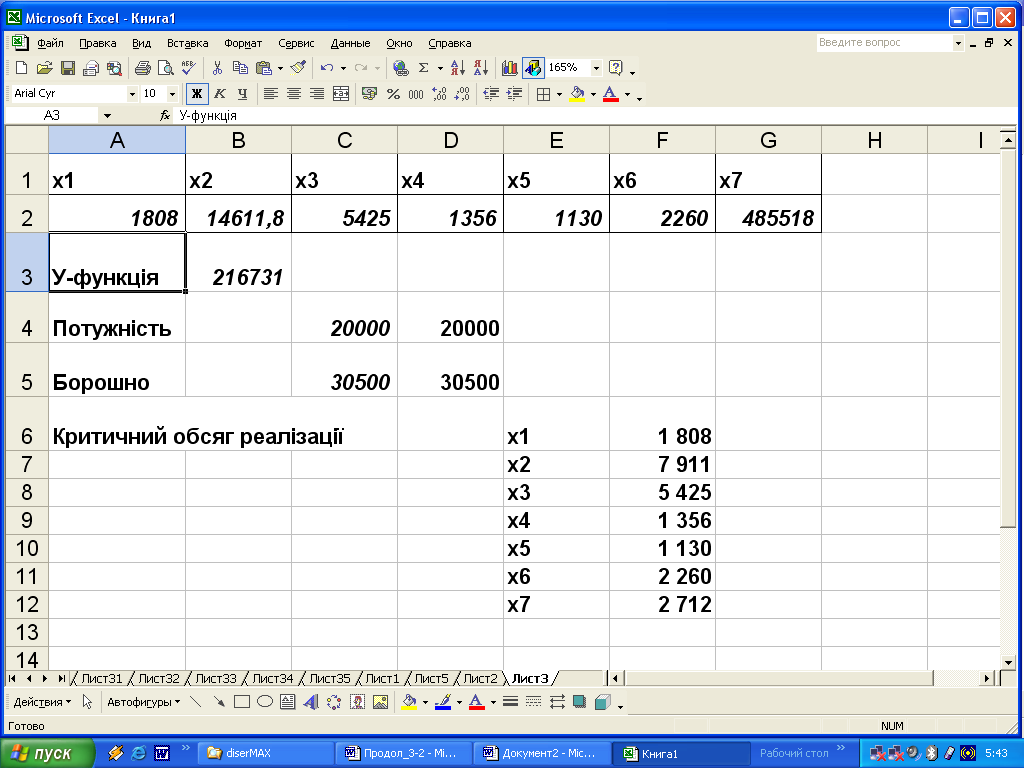
Task: Apply AutoSum with the sigma icon
Action: 423,68
